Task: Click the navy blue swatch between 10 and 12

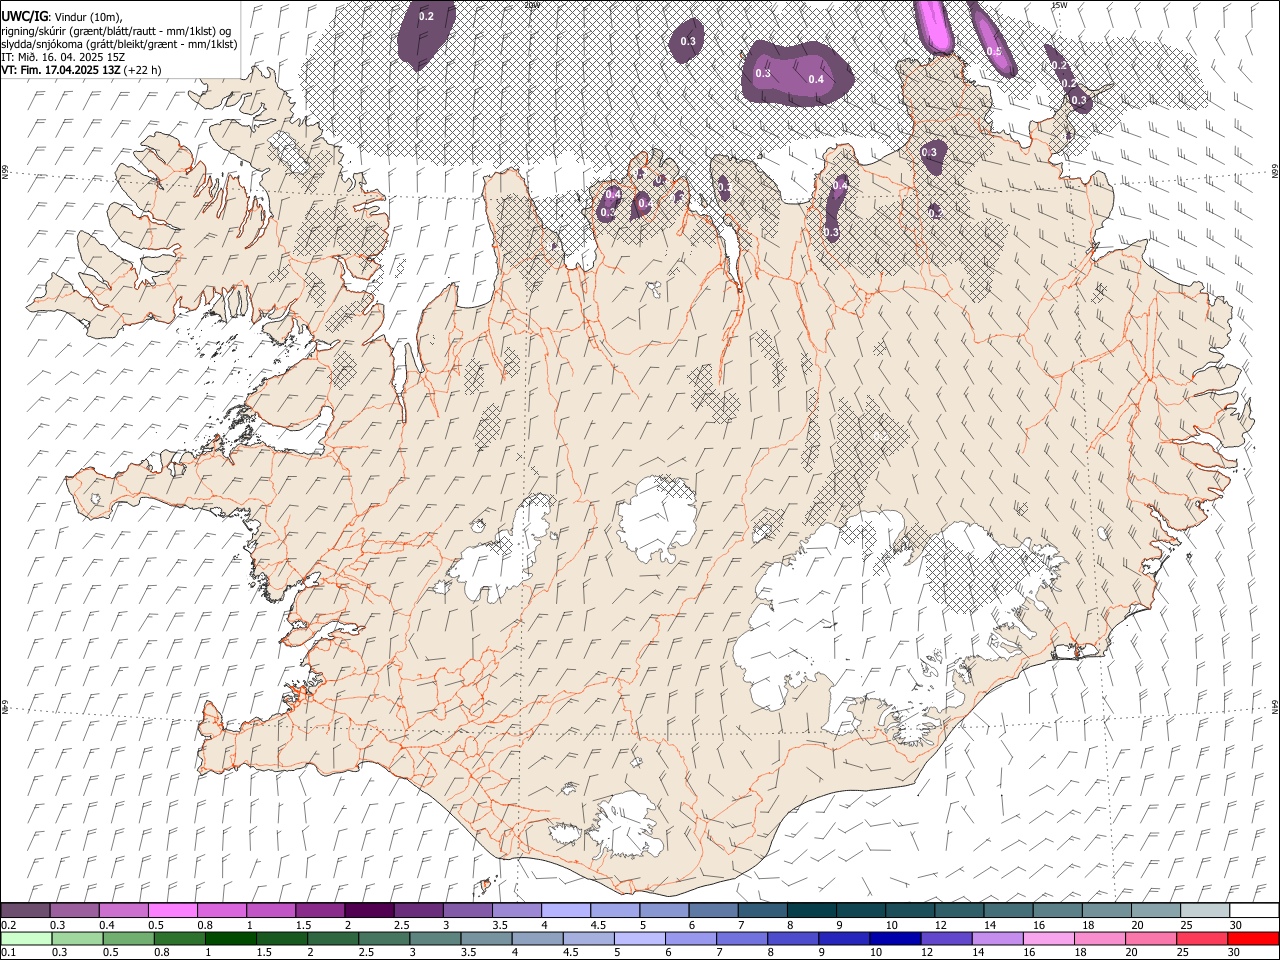Action: [x=895, y=939]
